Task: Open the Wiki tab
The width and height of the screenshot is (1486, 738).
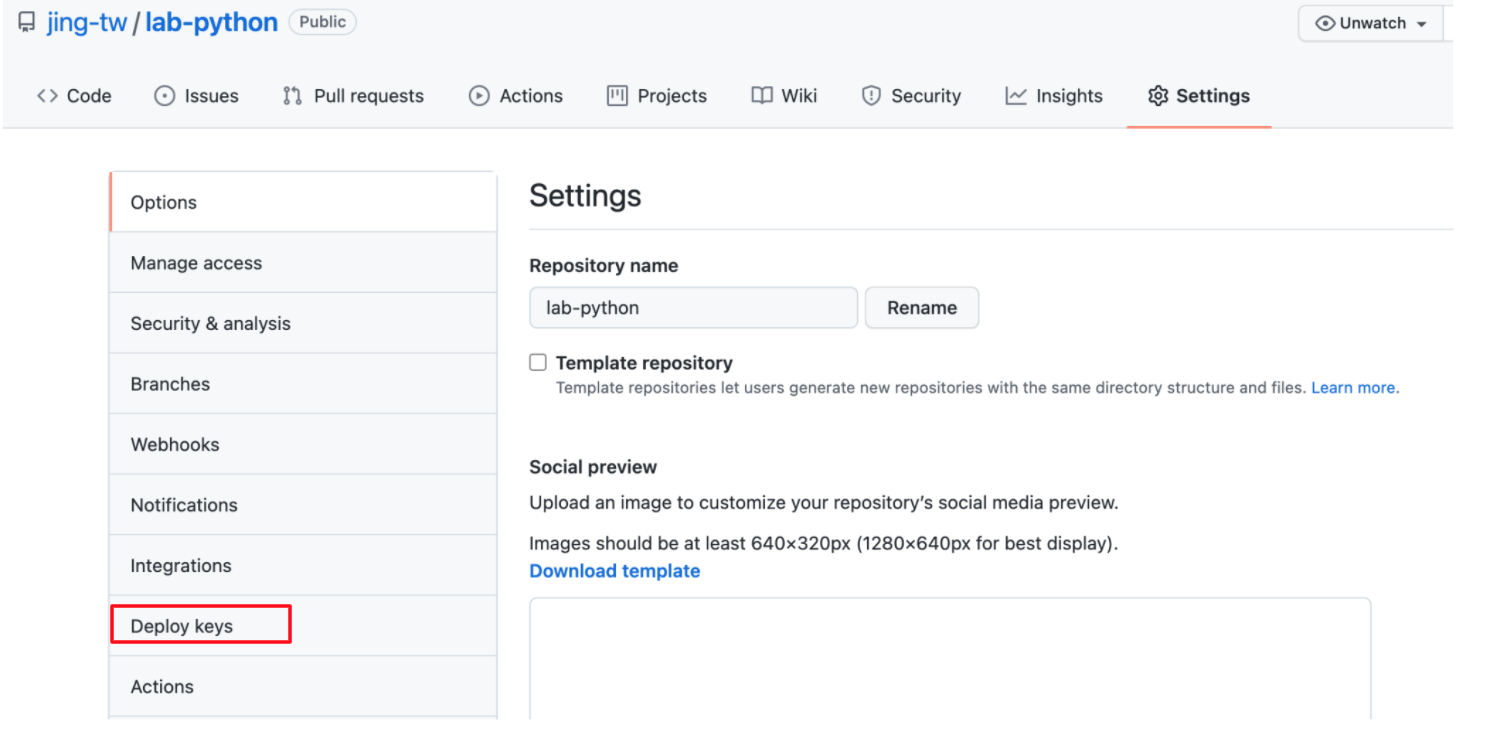Action: coord(785,96)
